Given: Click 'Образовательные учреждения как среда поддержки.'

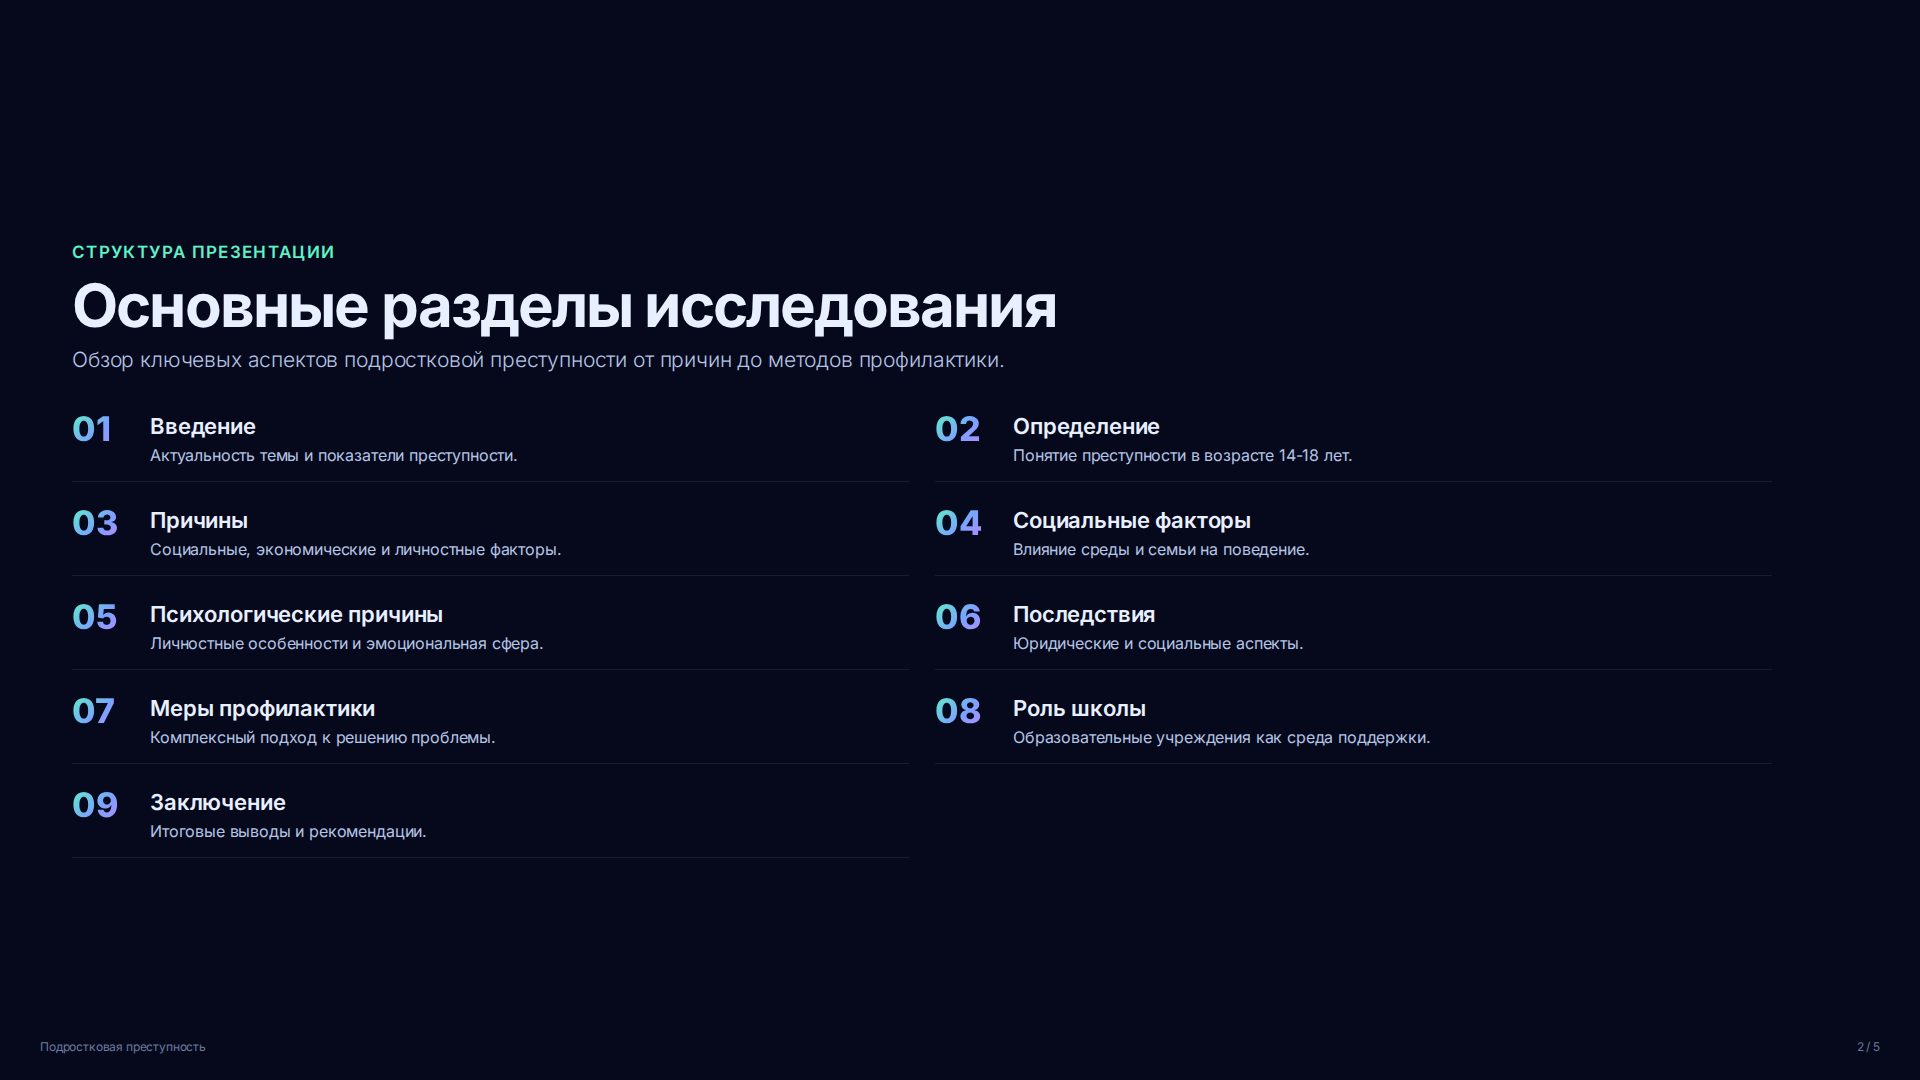Looking at the screenshot, I should [x=1222, y=738].
